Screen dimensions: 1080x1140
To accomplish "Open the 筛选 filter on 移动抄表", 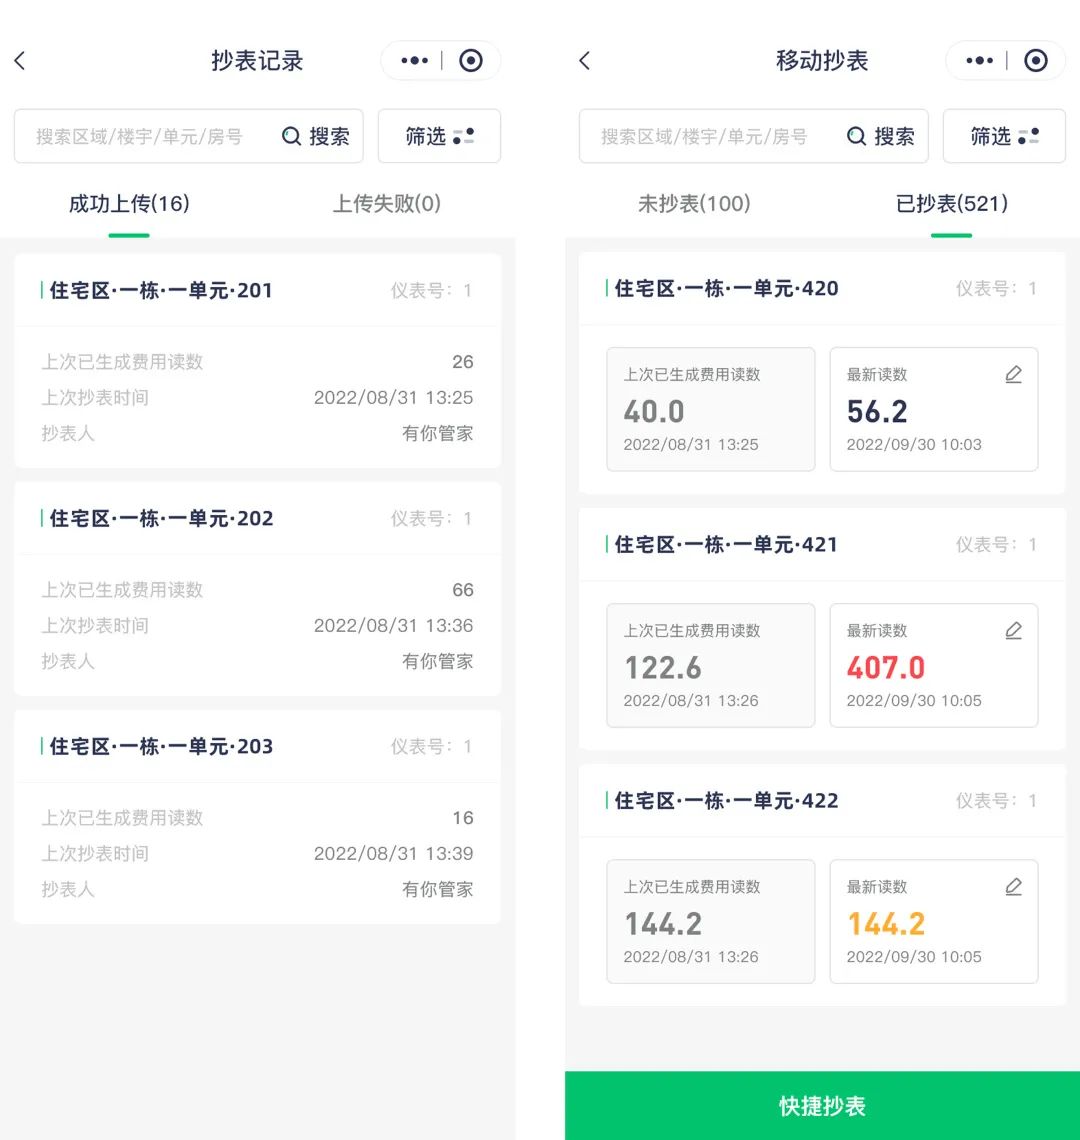I will click(x=1004, y=136).
